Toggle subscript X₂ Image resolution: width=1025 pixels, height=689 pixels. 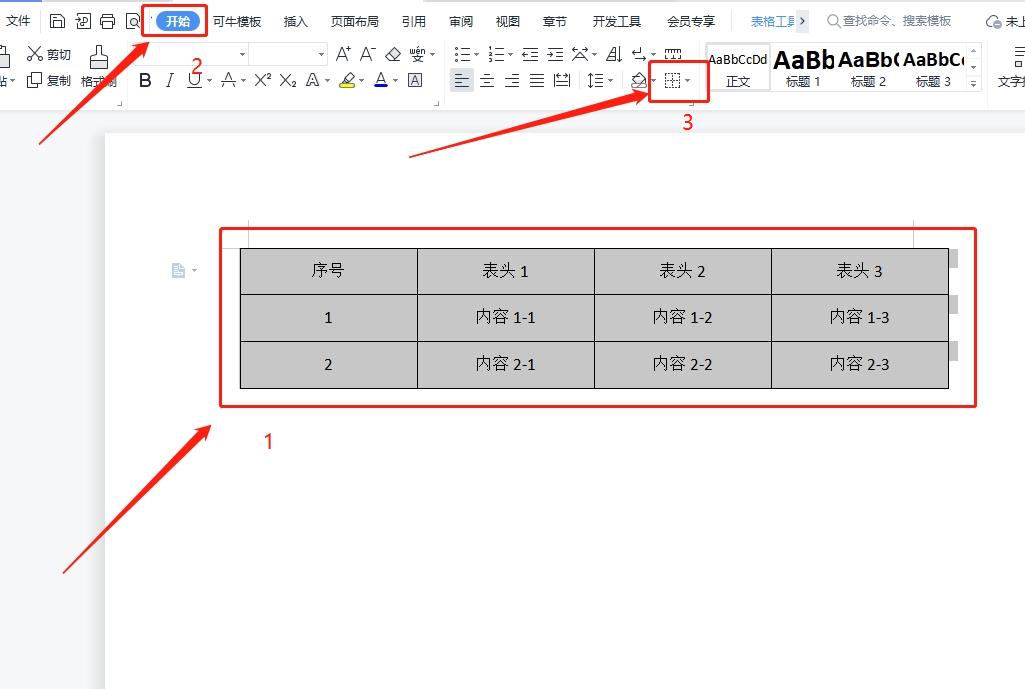point(288,80)
